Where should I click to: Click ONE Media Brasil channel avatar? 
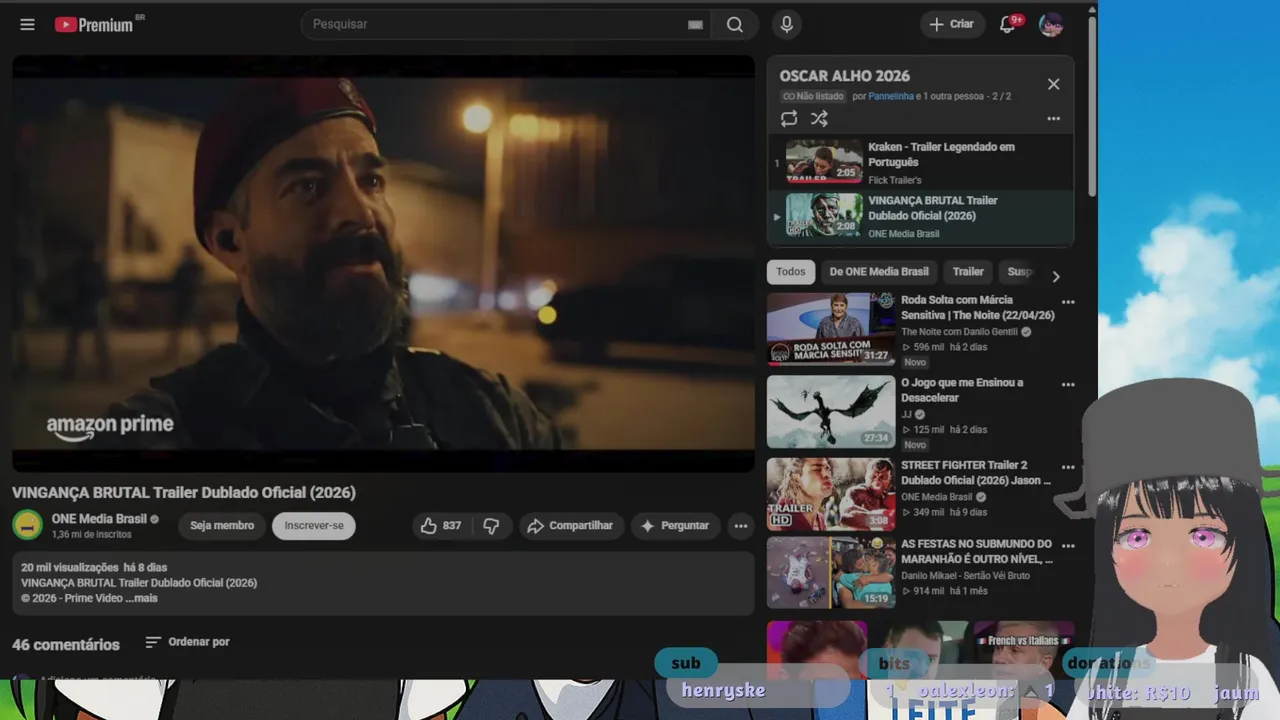[x=28, y=525]
